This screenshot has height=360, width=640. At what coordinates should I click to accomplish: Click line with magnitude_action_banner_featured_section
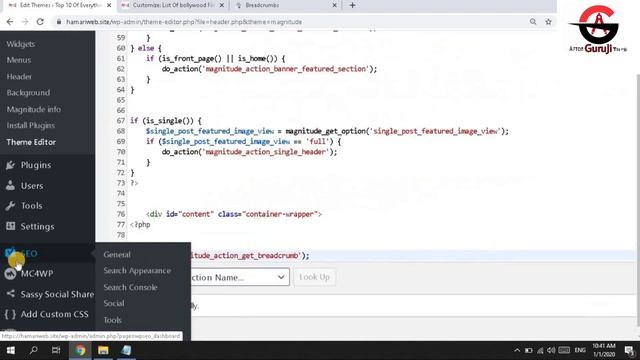269,69
